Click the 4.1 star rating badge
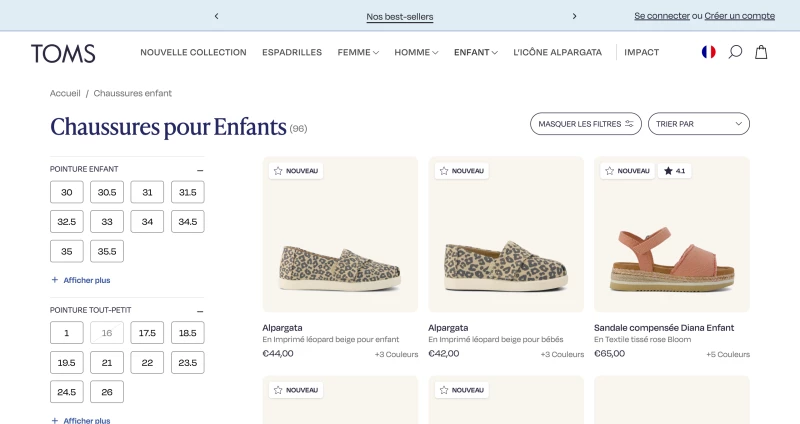 pos(674,171)
